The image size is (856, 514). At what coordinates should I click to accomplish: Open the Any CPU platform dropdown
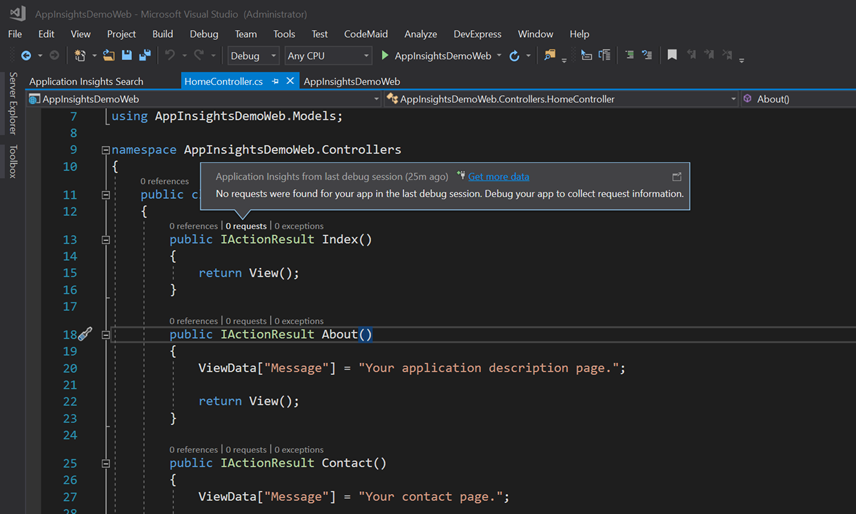point(328,56)
